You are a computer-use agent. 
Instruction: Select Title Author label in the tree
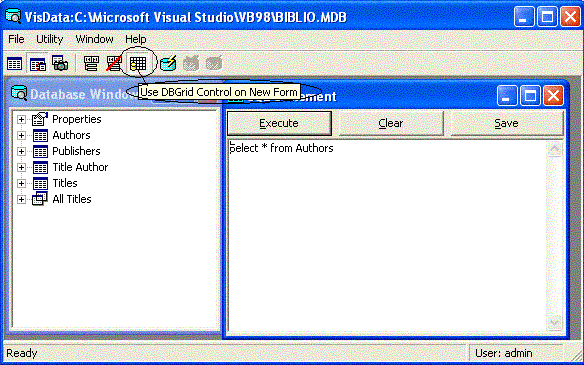pos(80,167)
